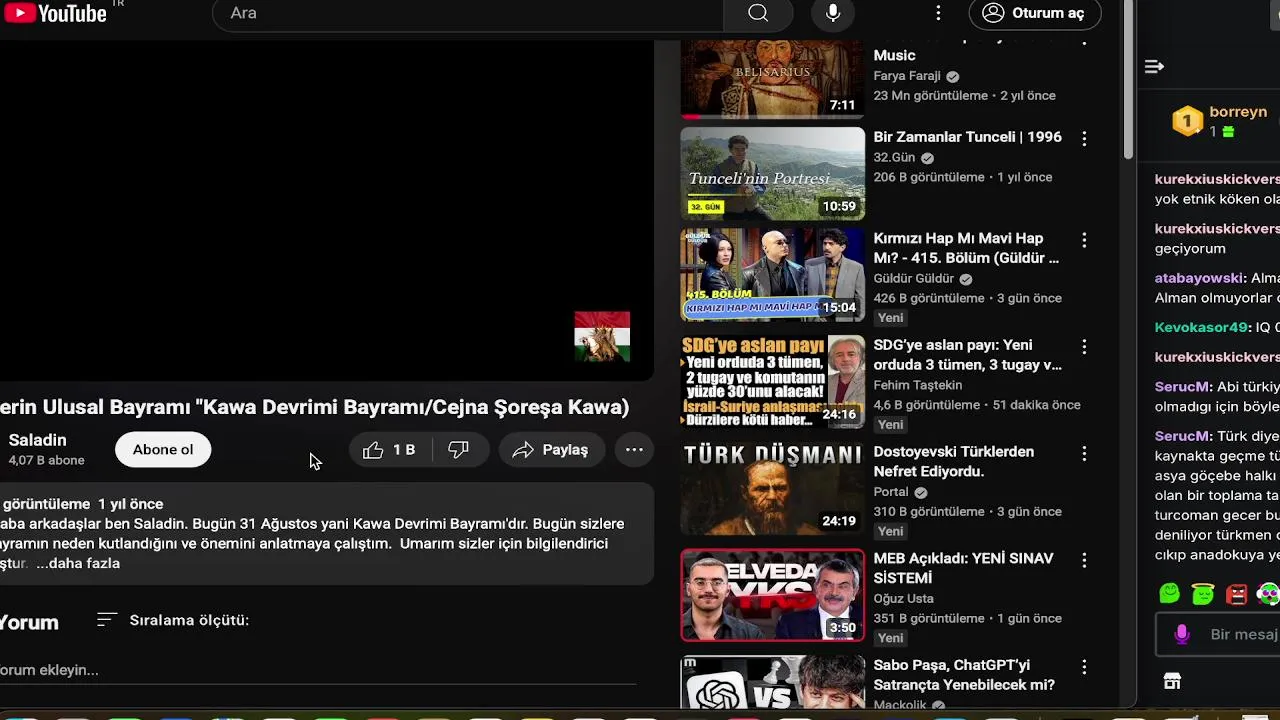Viewport: 1280px width, 720px height.
Task: Click the flag watermark on the video
Action: pyautogui.click(x=602, y=337)
